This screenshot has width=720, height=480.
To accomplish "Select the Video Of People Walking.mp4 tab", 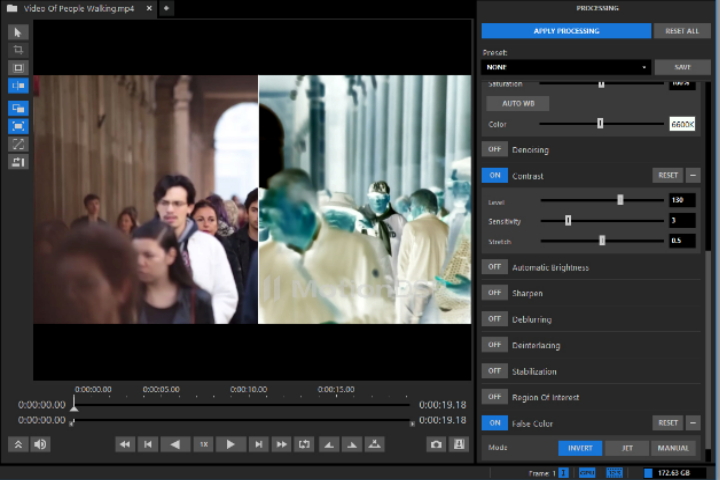I will [x=79, y=8].
